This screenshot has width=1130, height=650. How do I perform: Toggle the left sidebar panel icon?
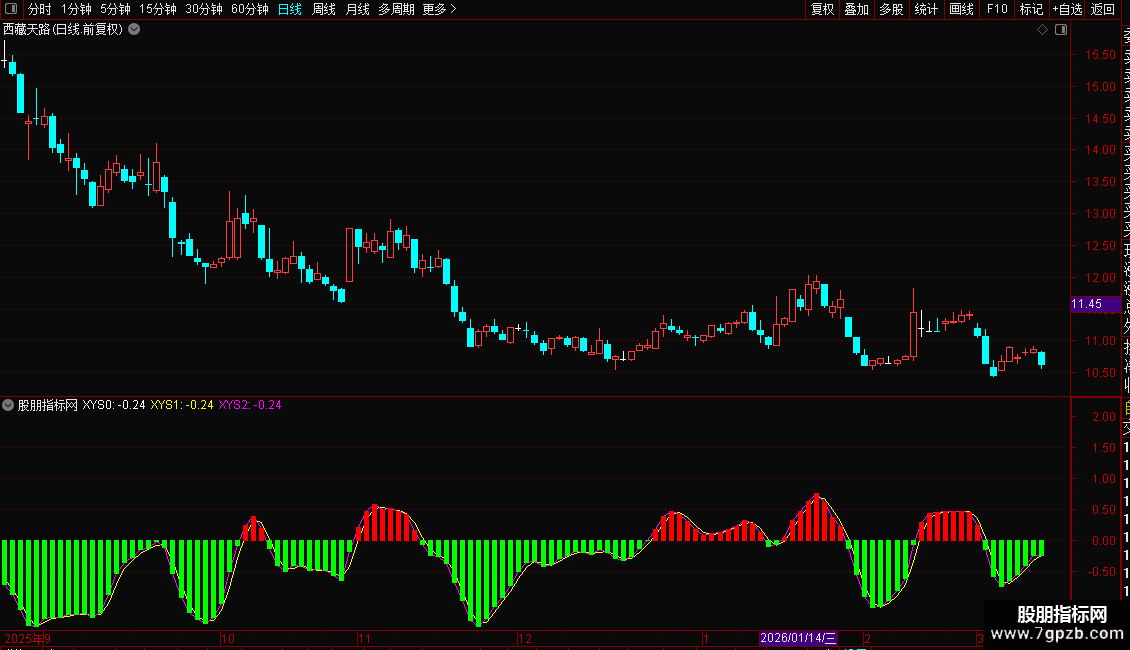(11, 9)
